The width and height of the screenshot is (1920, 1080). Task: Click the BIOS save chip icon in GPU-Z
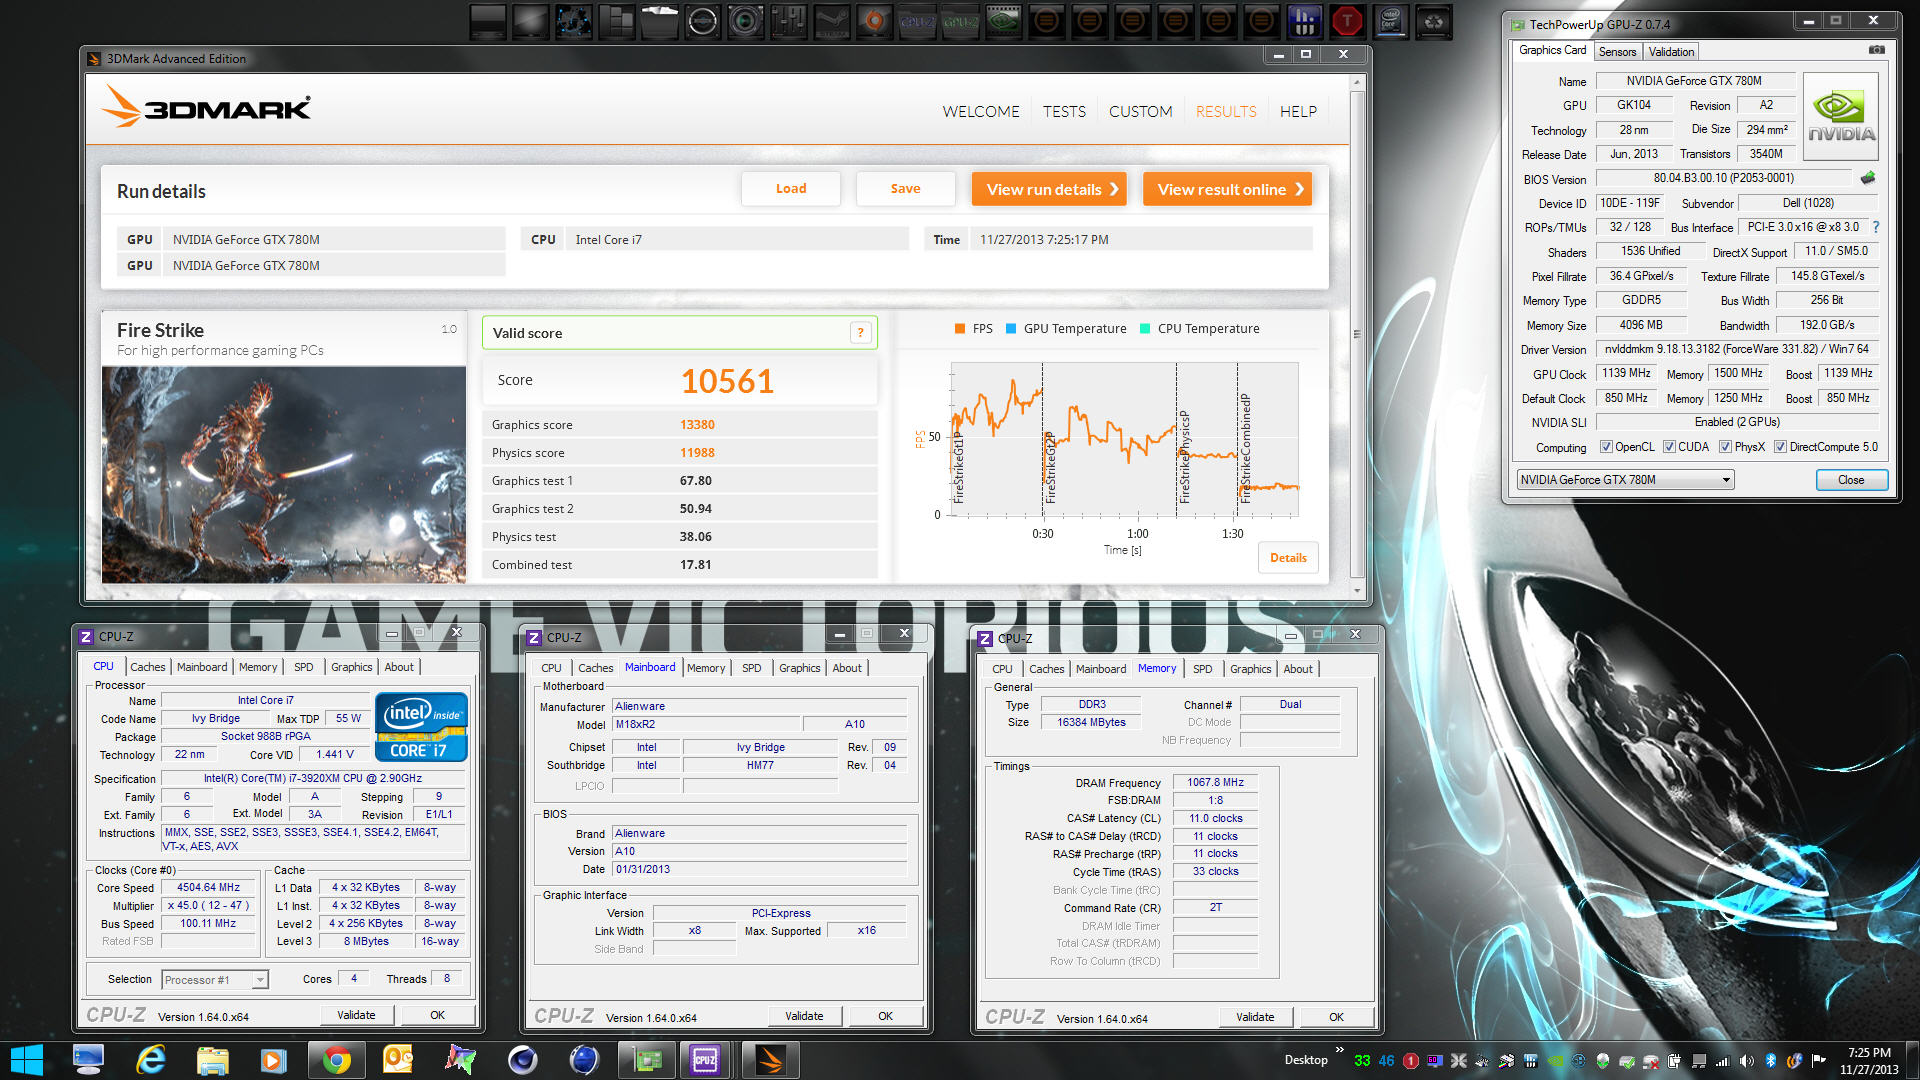click(1867, 178)
